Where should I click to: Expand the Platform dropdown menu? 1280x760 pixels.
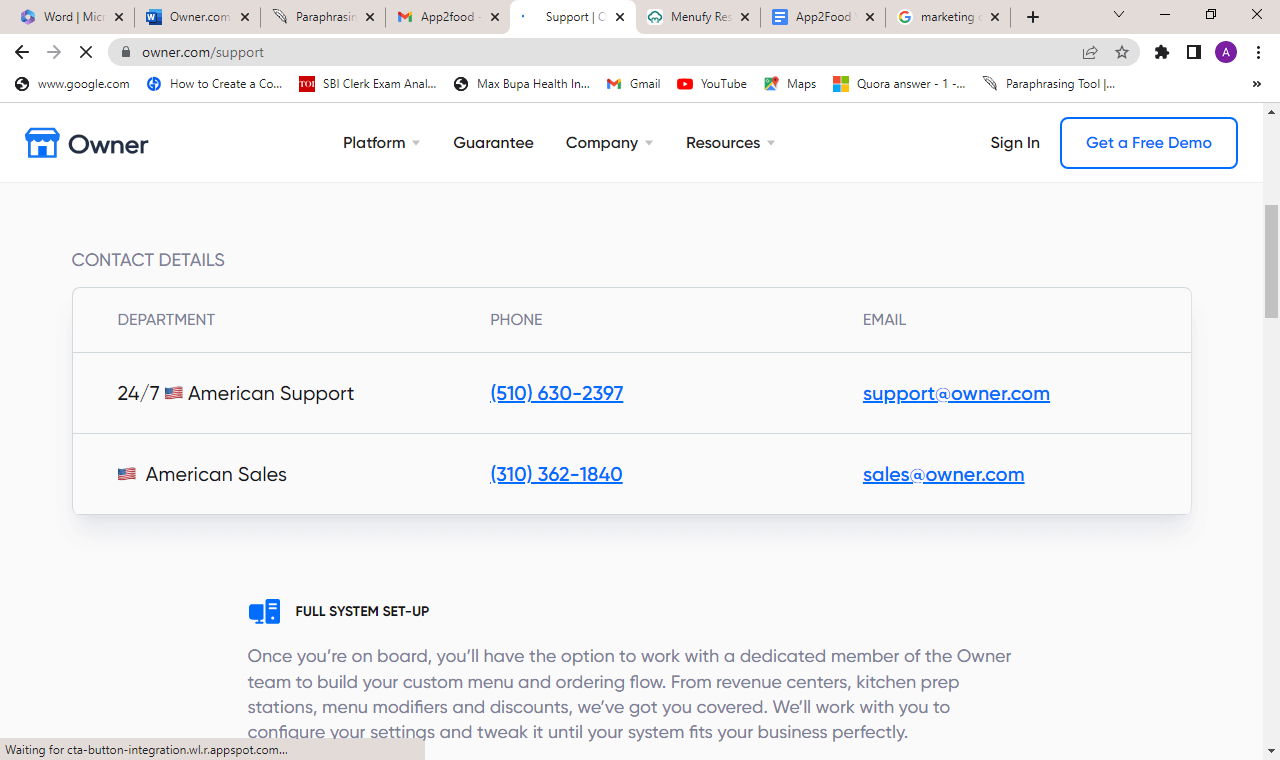(x=381, y=143)
